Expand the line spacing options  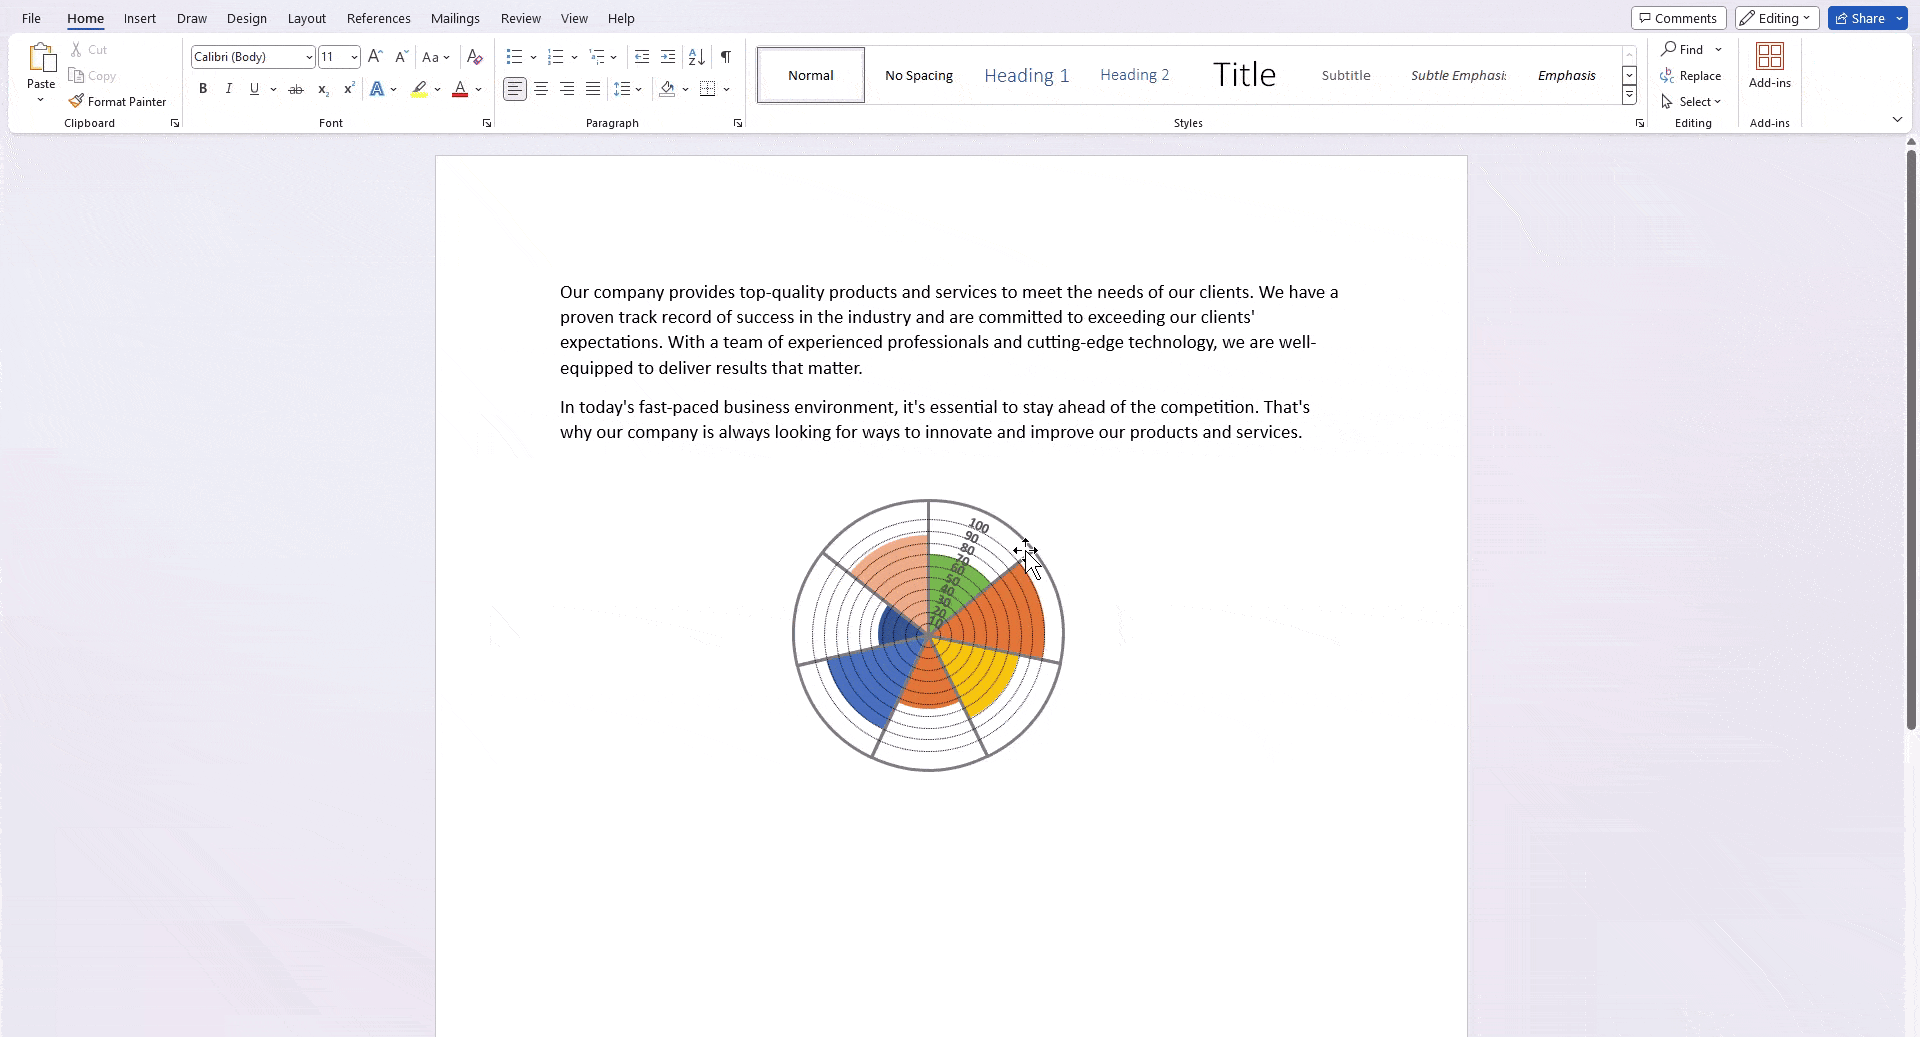[636, 89]
